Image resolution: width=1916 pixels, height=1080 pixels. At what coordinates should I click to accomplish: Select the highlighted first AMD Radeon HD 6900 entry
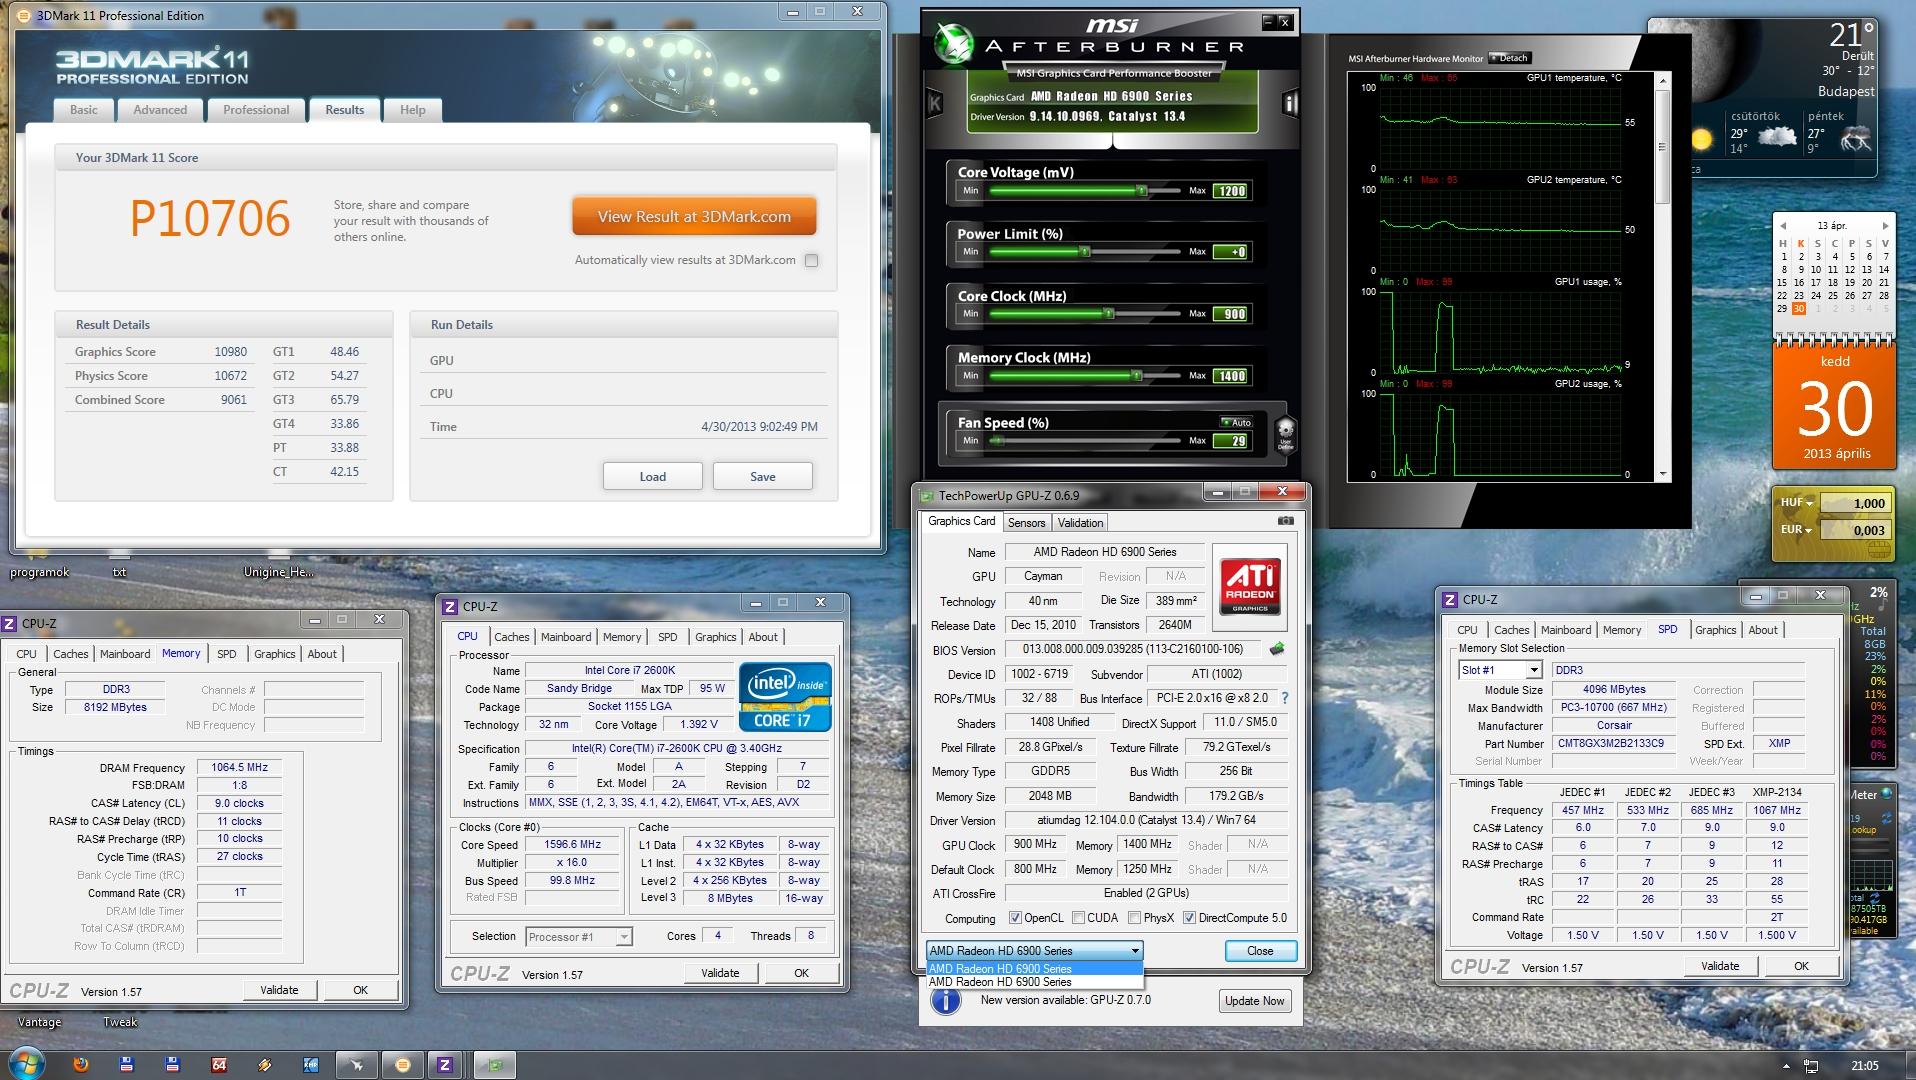(x=1034, y=968)
